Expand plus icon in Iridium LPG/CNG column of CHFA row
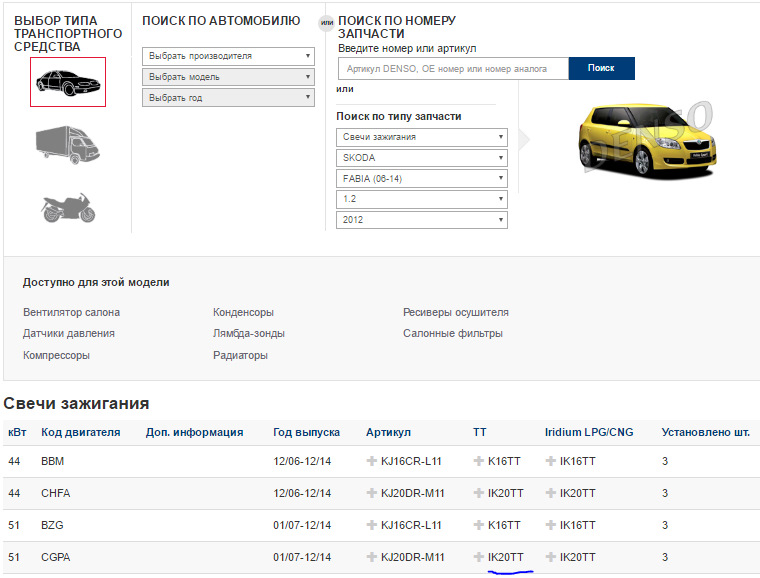Screen dimensions: 760x578 click(x=550, y=493)
